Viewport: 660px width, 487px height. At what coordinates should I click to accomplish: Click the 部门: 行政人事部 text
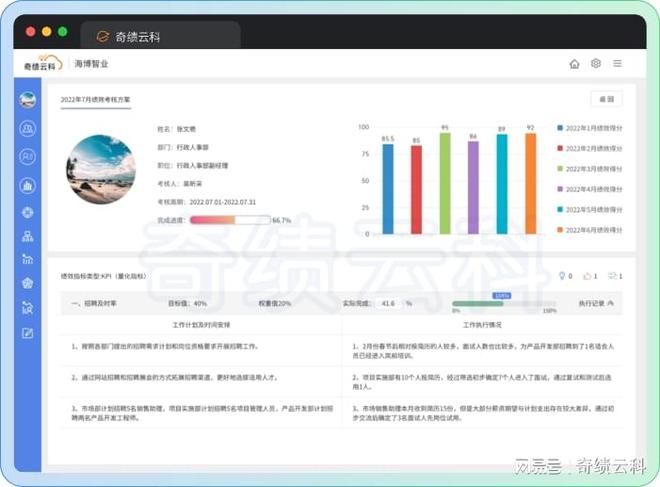coord(183,147)
